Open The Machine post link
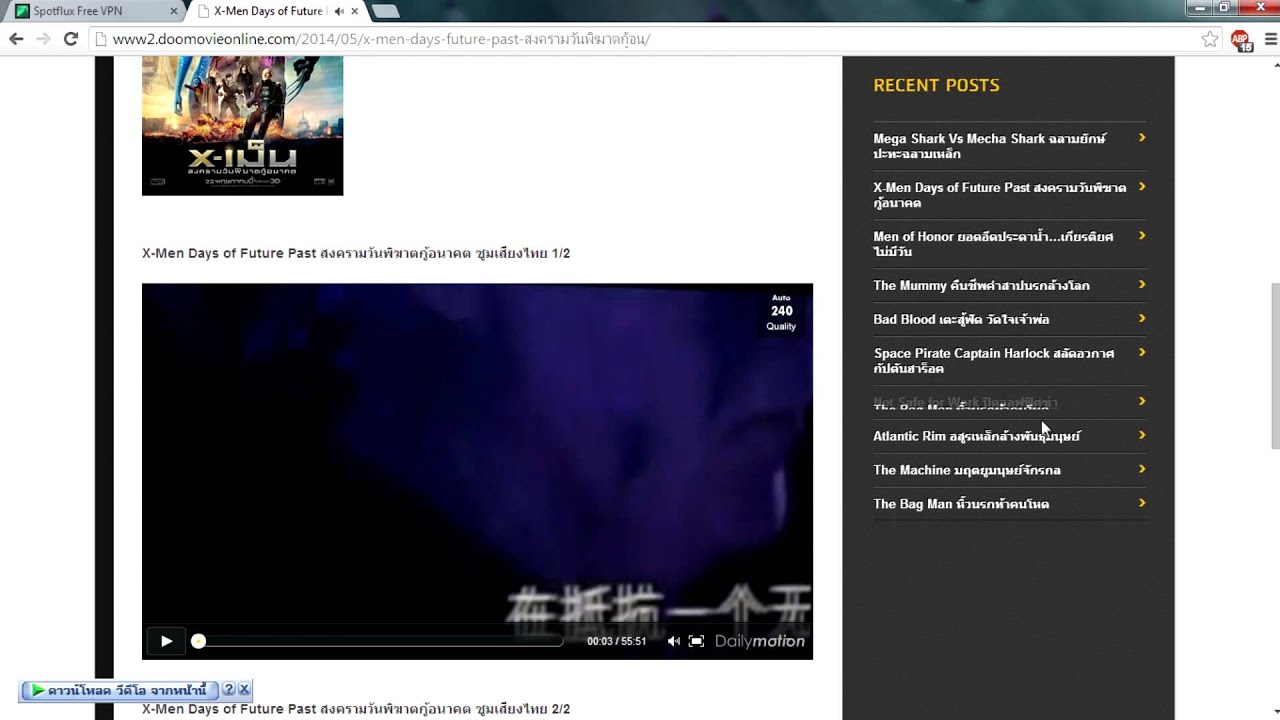This screenshot has height=720, width=1280. (967, 470)
